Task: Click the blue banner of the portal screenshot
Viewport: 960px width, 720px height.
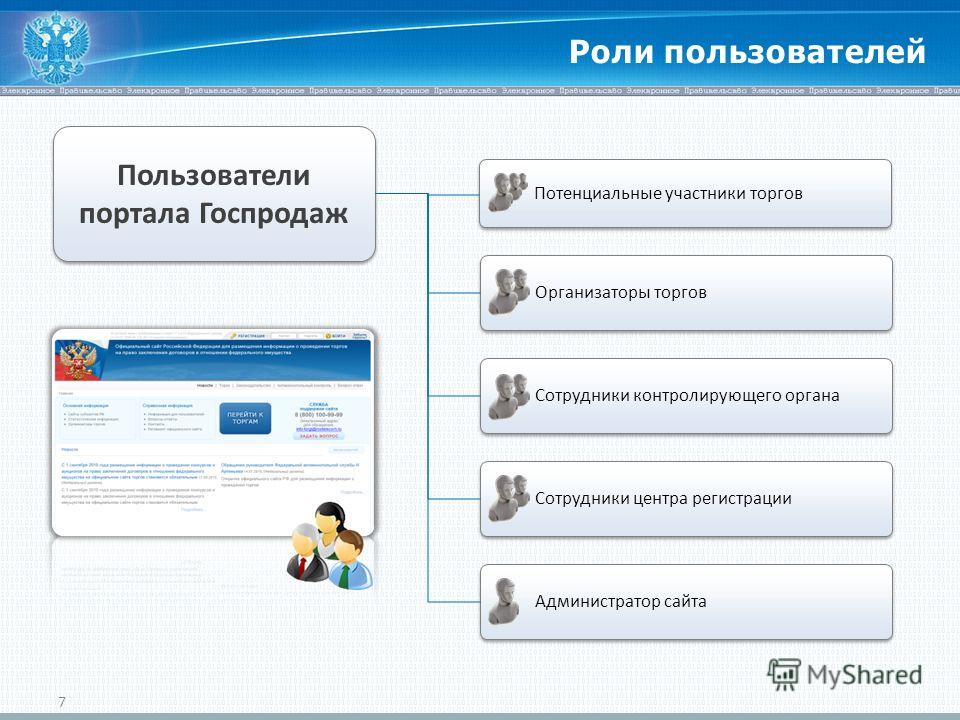Action: tap(212, 361)
